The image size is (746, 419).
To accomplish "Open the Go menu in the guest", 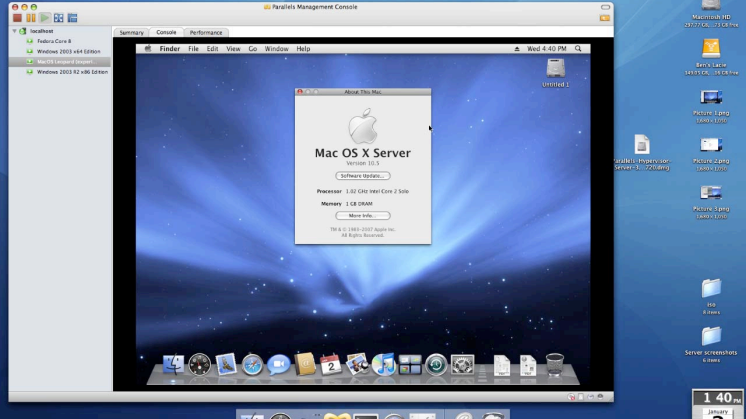I will tap(253, 49).
